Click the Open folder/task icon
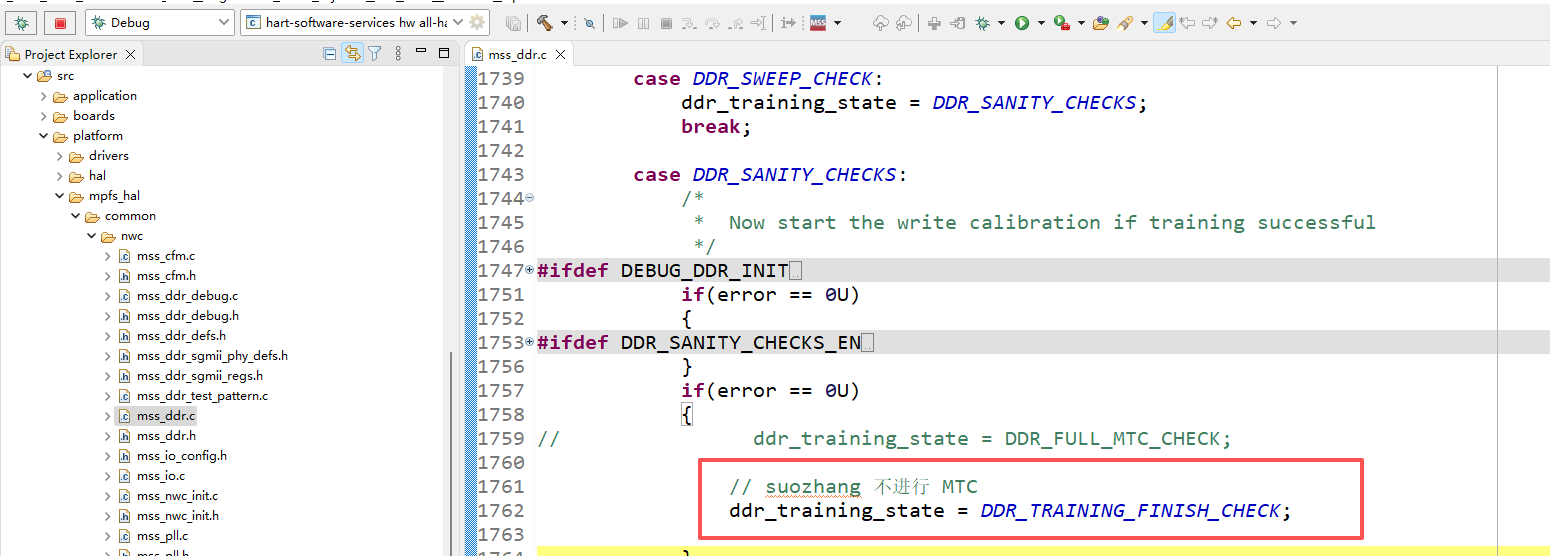1550x556 pixels. coord(1100,23)
